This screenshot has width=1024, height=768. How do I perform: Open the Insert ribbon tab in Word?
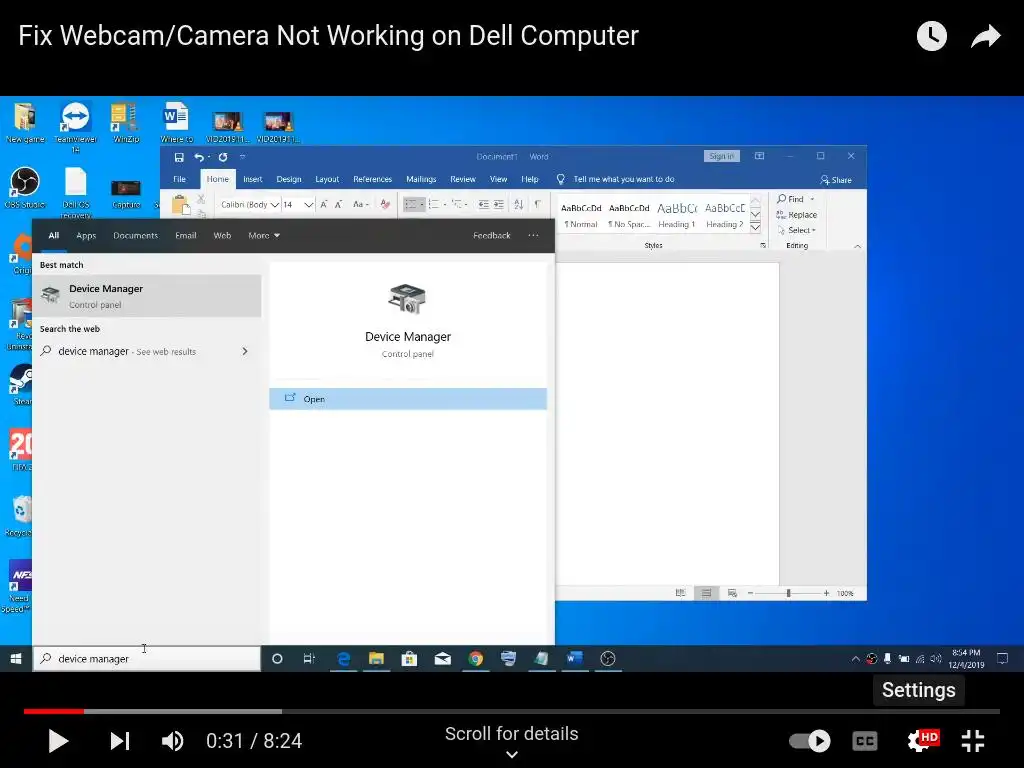click(253, 179)
